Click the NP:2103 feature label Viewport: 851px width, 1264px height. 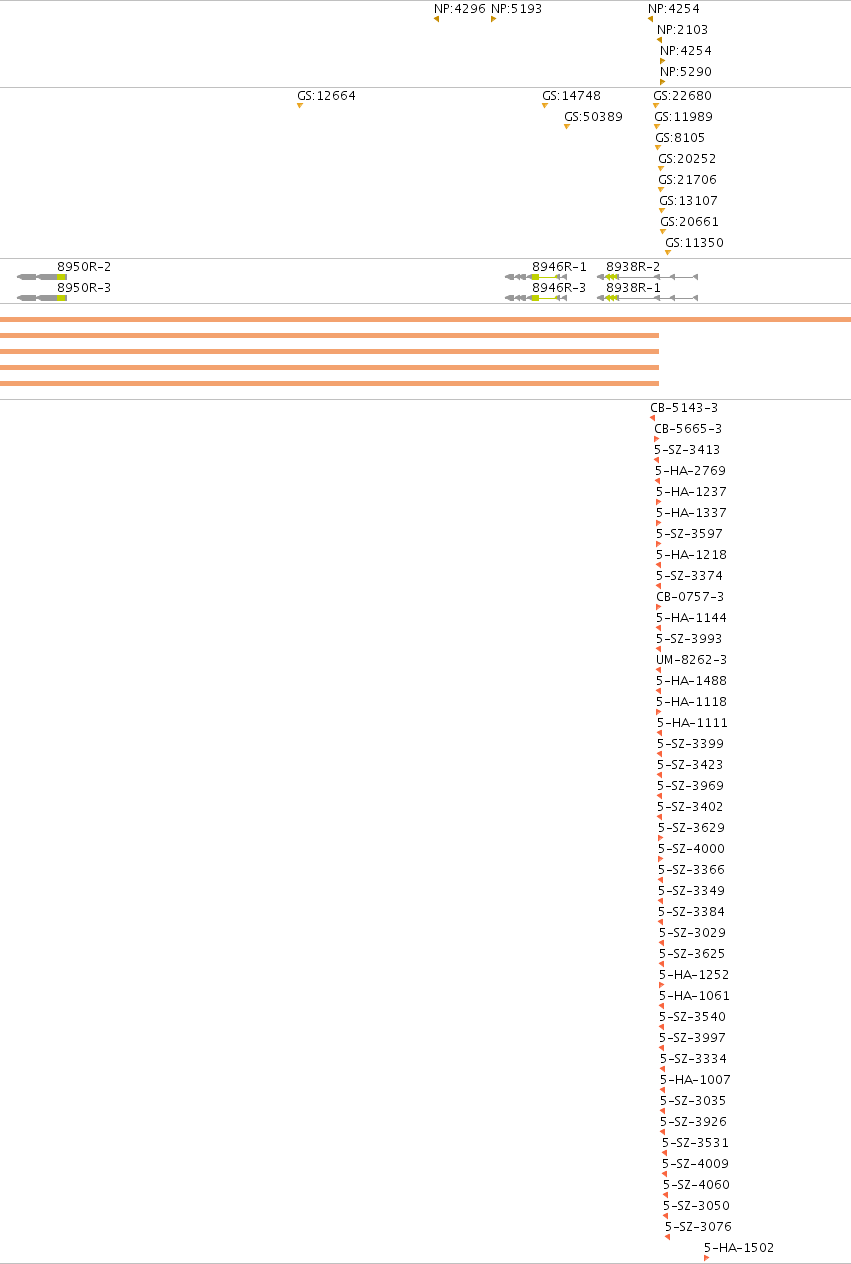click(x=682, y=30)
